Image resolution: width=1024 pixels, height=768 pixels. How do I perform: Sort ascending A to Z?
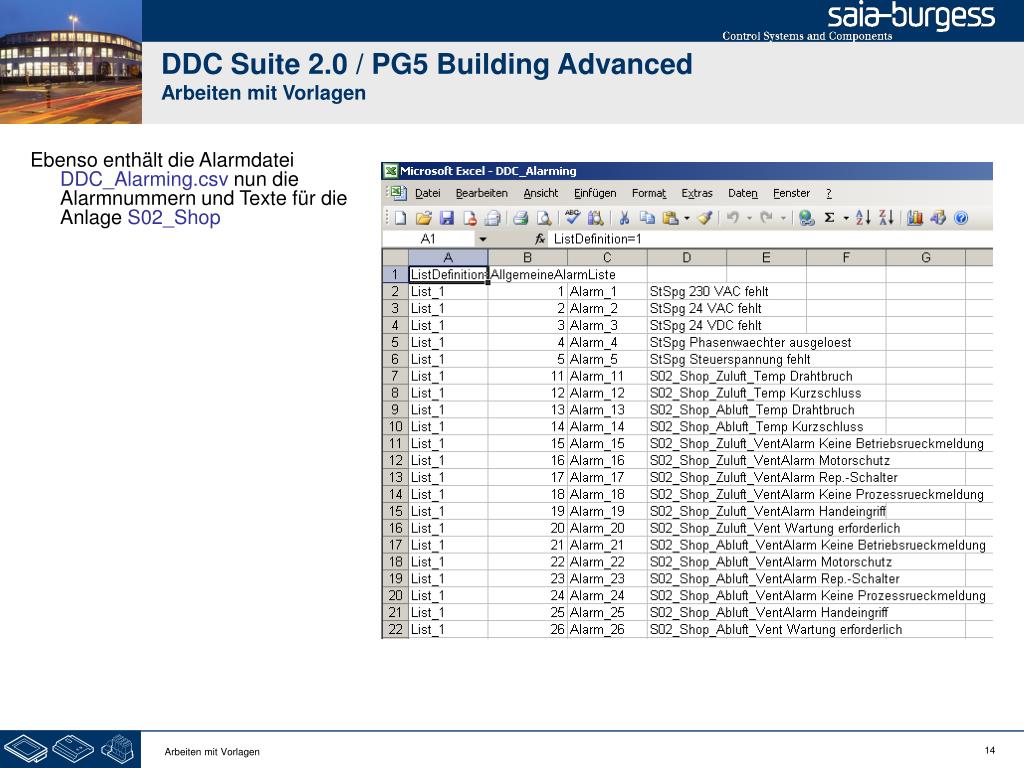(863, 218)
